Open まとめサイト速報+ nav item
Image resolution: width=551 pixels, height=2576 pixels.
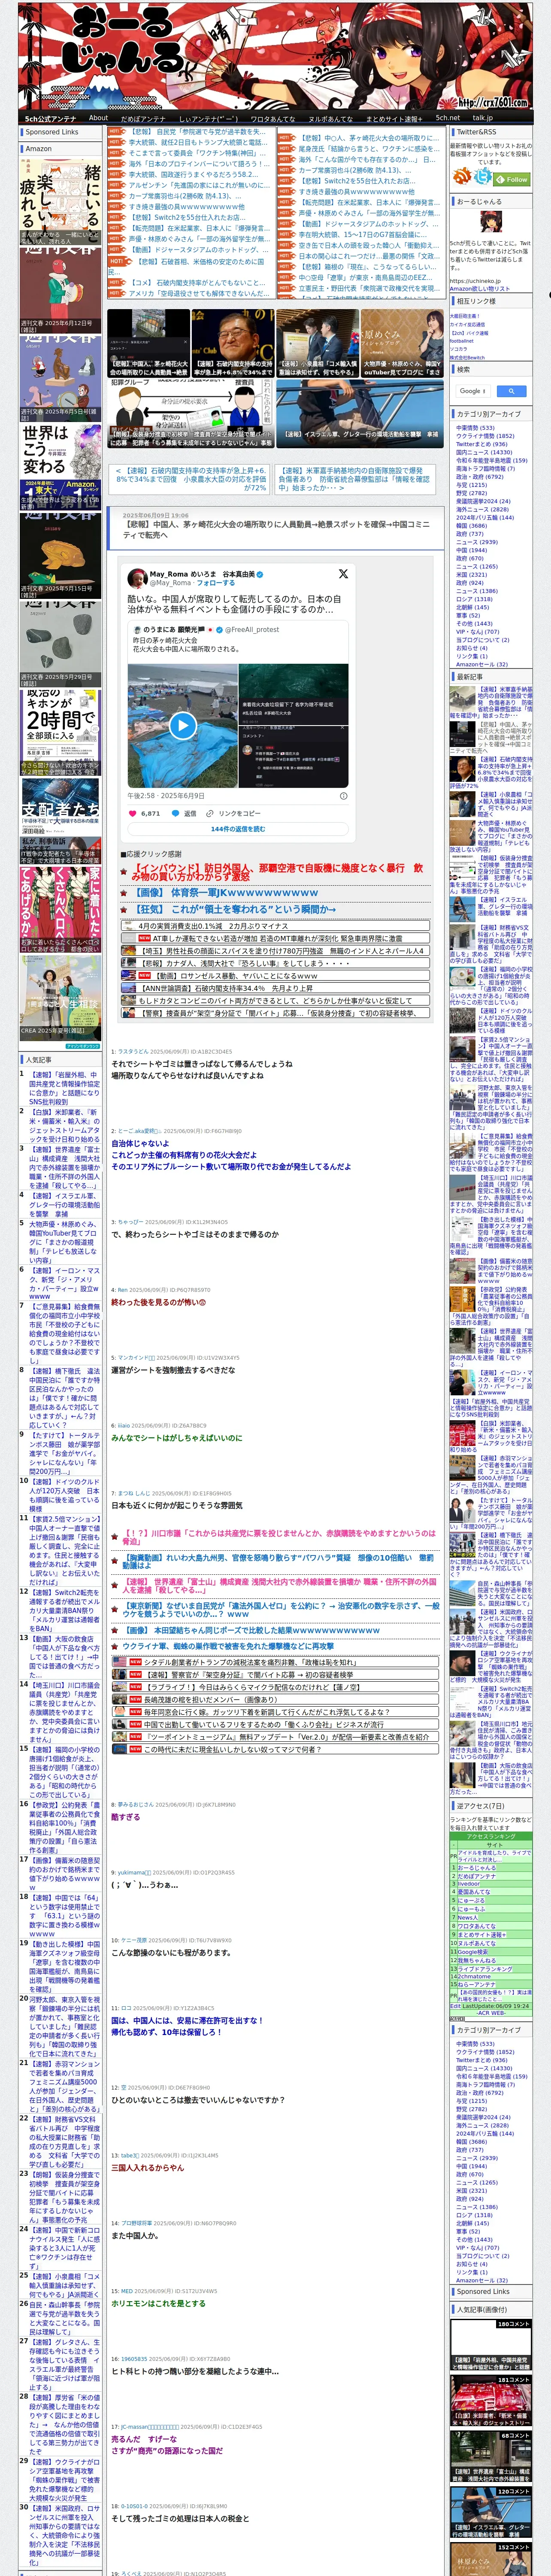(394, 118)
